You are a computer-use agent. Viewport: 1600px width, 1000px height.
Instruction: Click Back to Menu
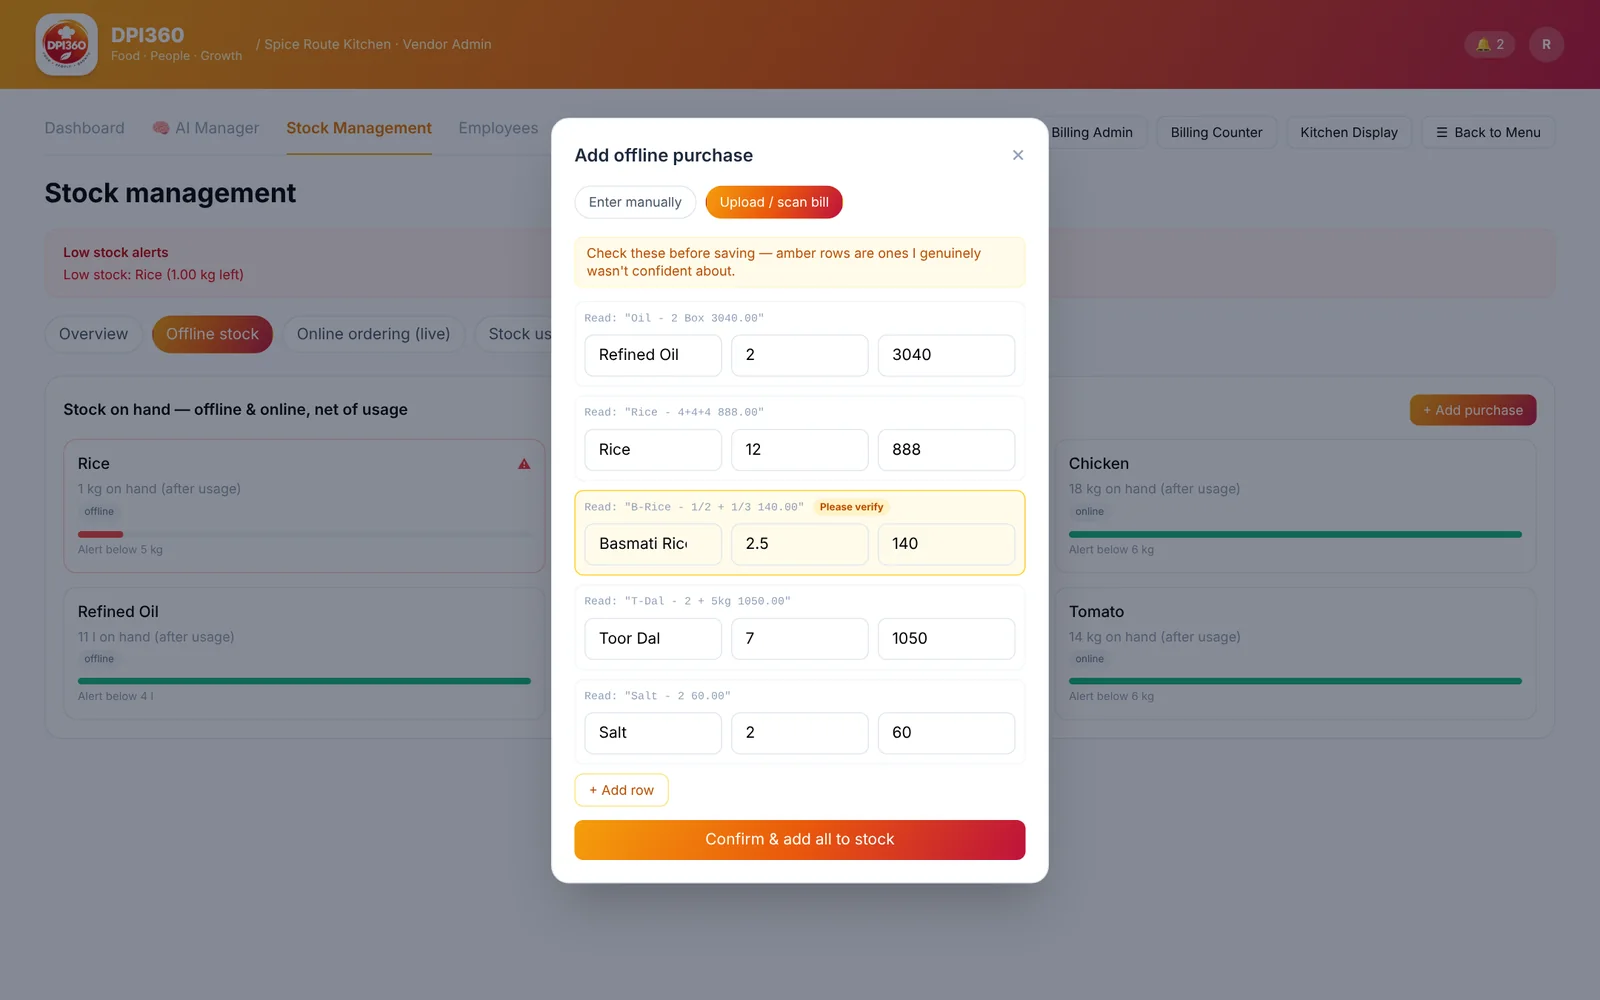(x=1488, y=132)
